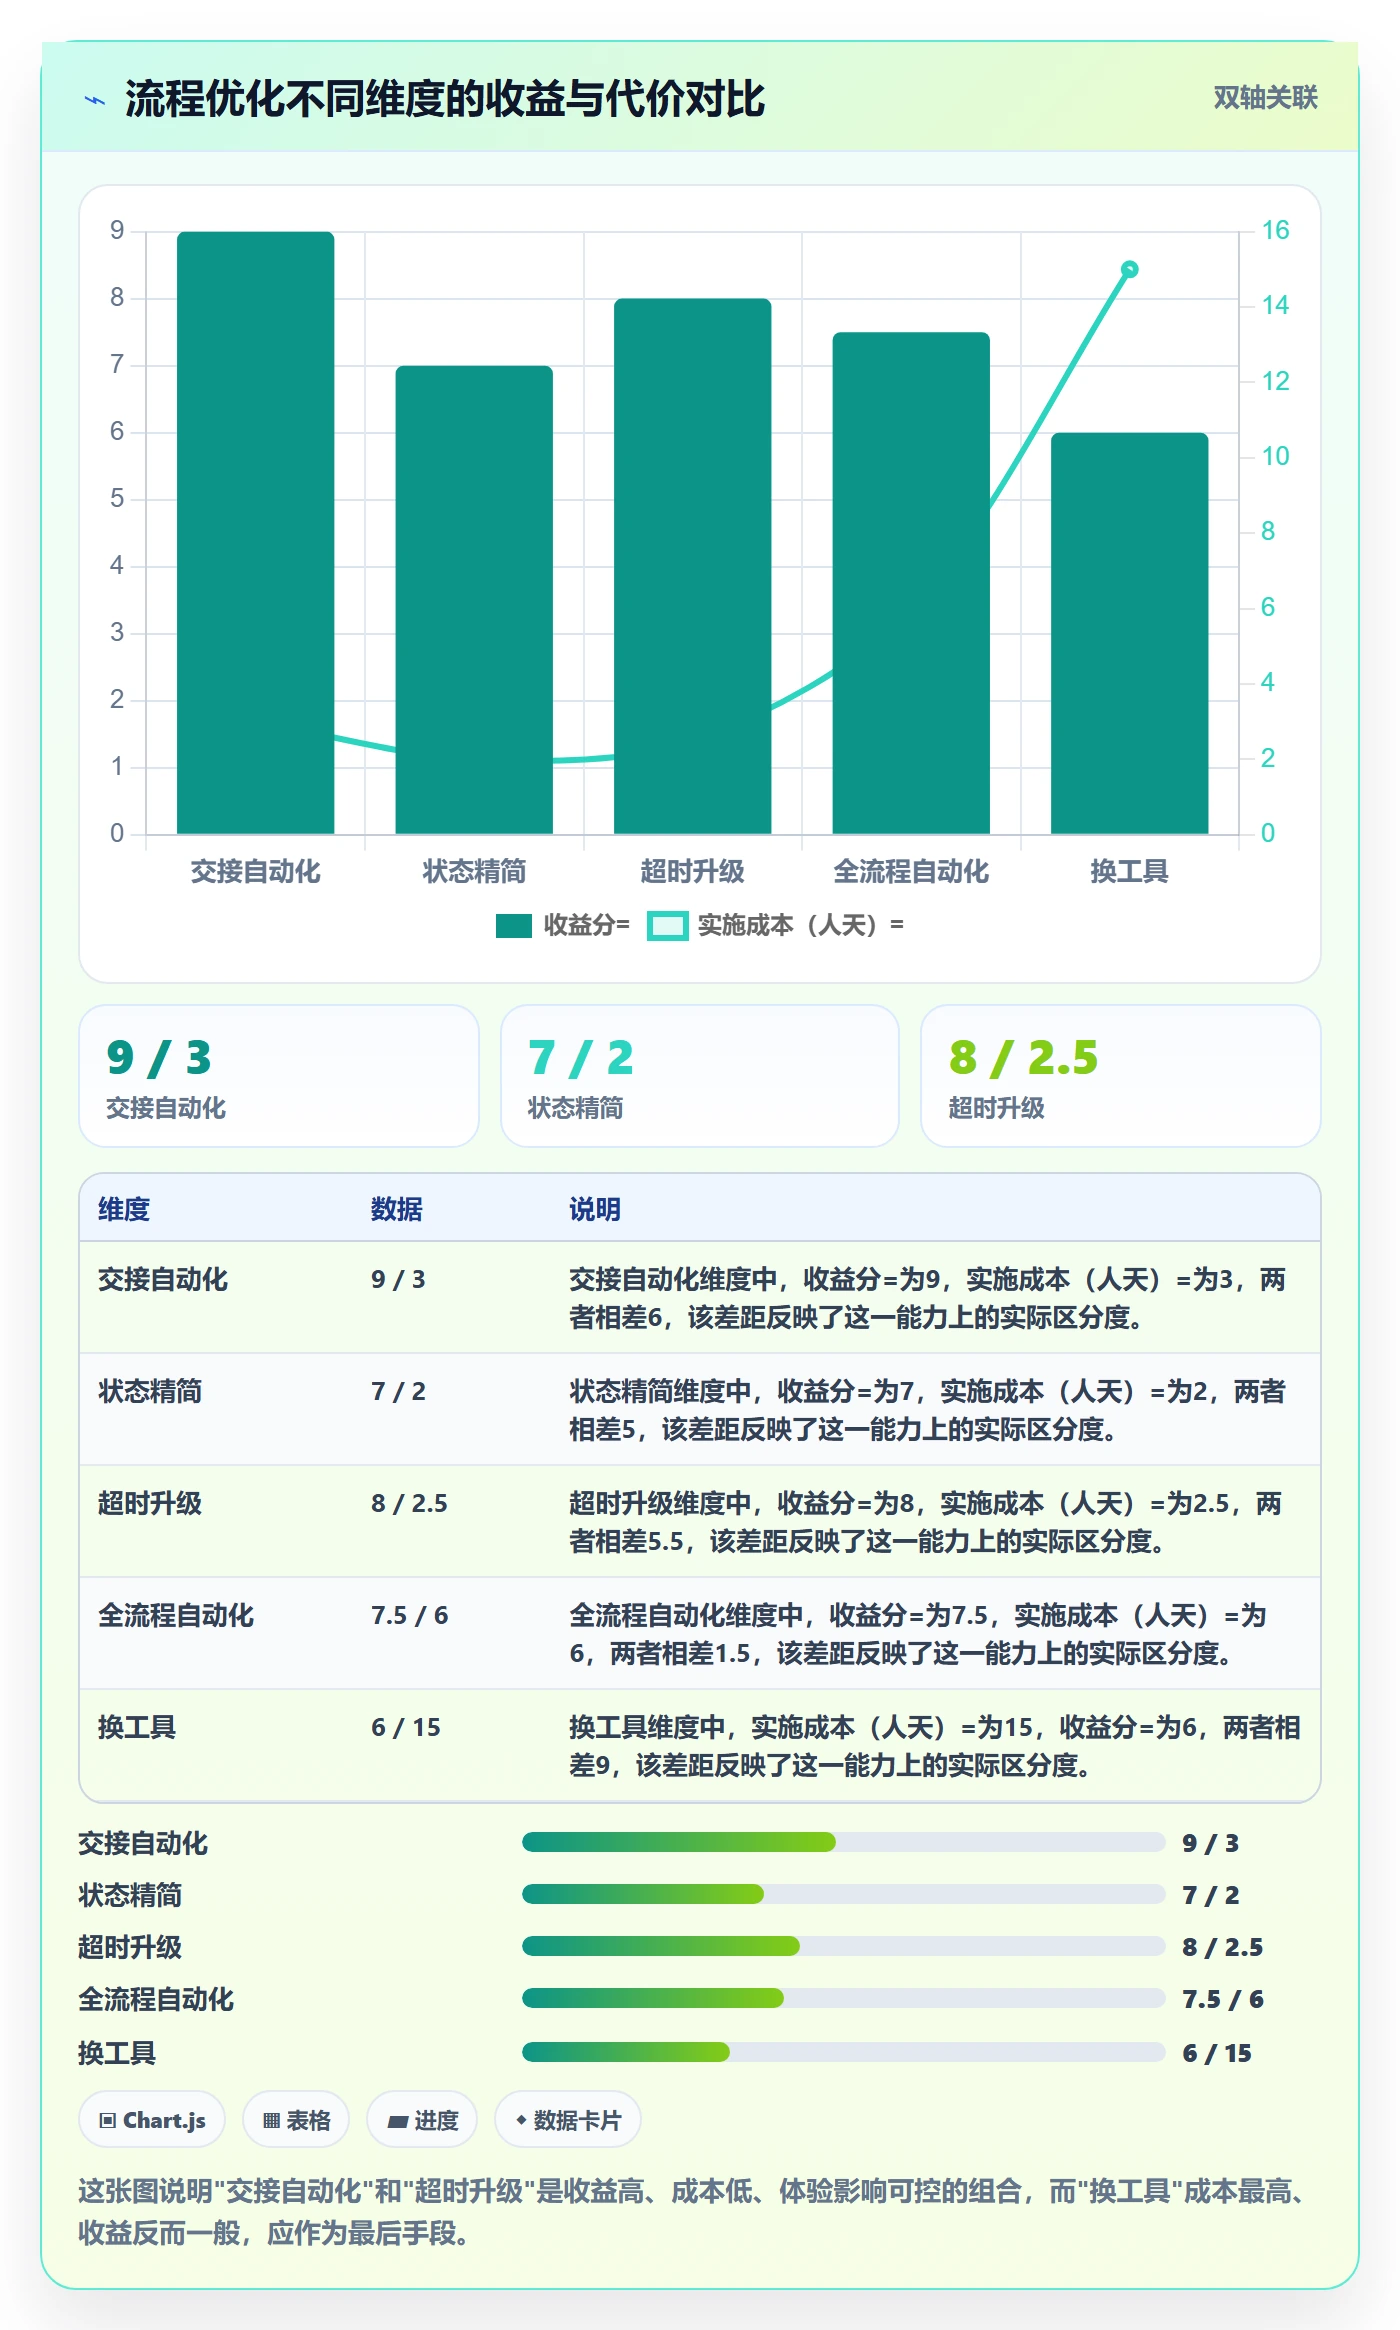
Task: Click the 8 / 2.5 progress value label
Action: pyautogui.click(x=1222, y=1947)
